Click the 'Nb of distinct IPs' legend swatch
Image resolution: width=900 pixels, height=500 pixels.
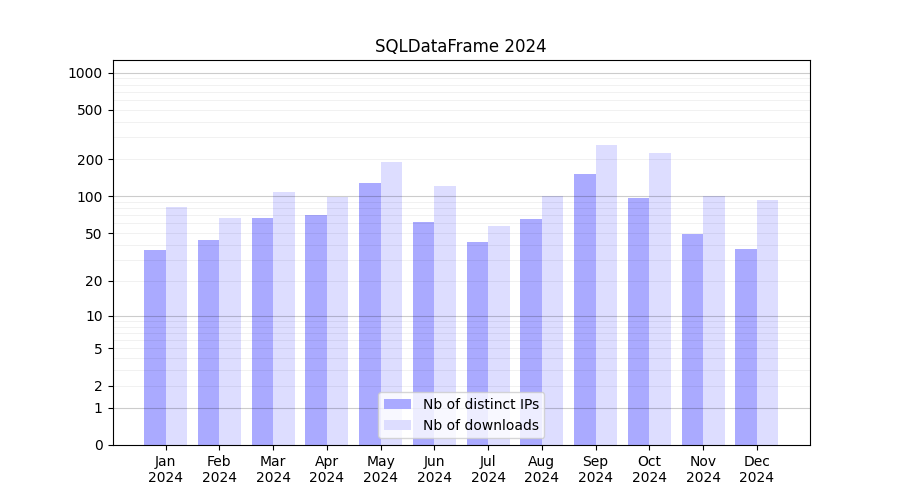click(x=397, y=404)
